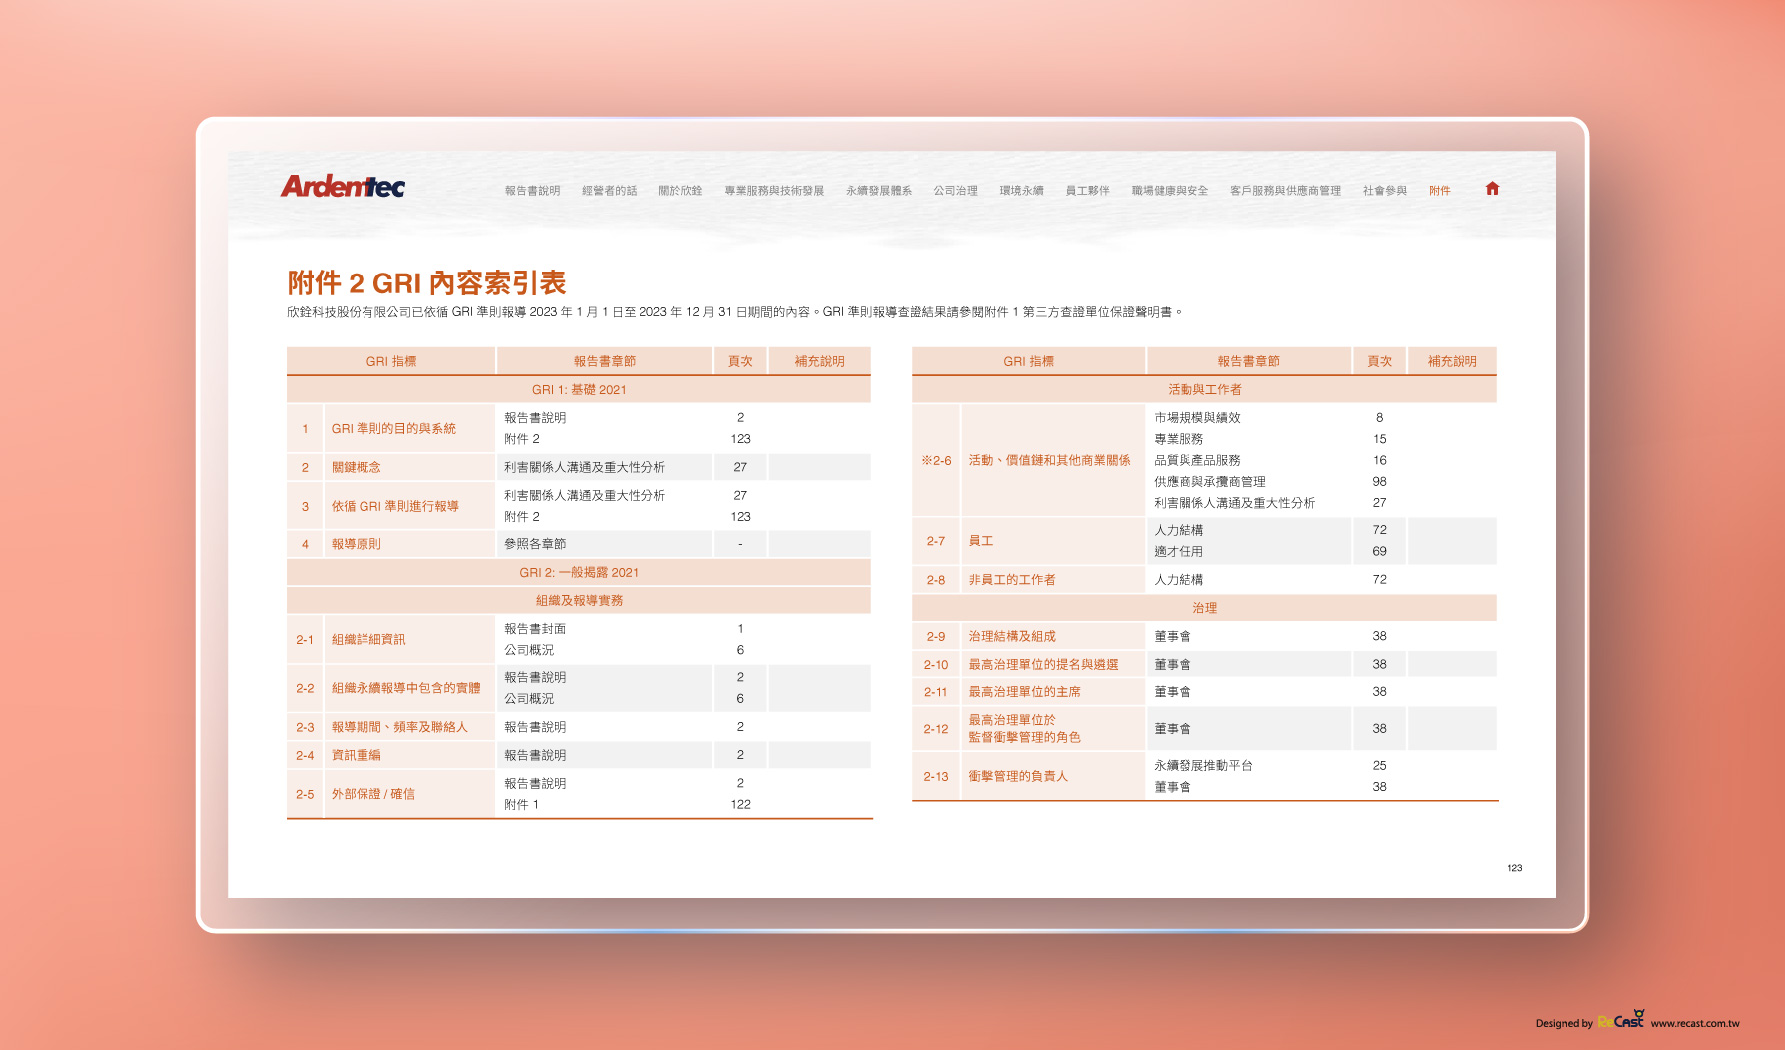
Task: Click '參照各章節' chapter cell
Action: click(535, 544)
